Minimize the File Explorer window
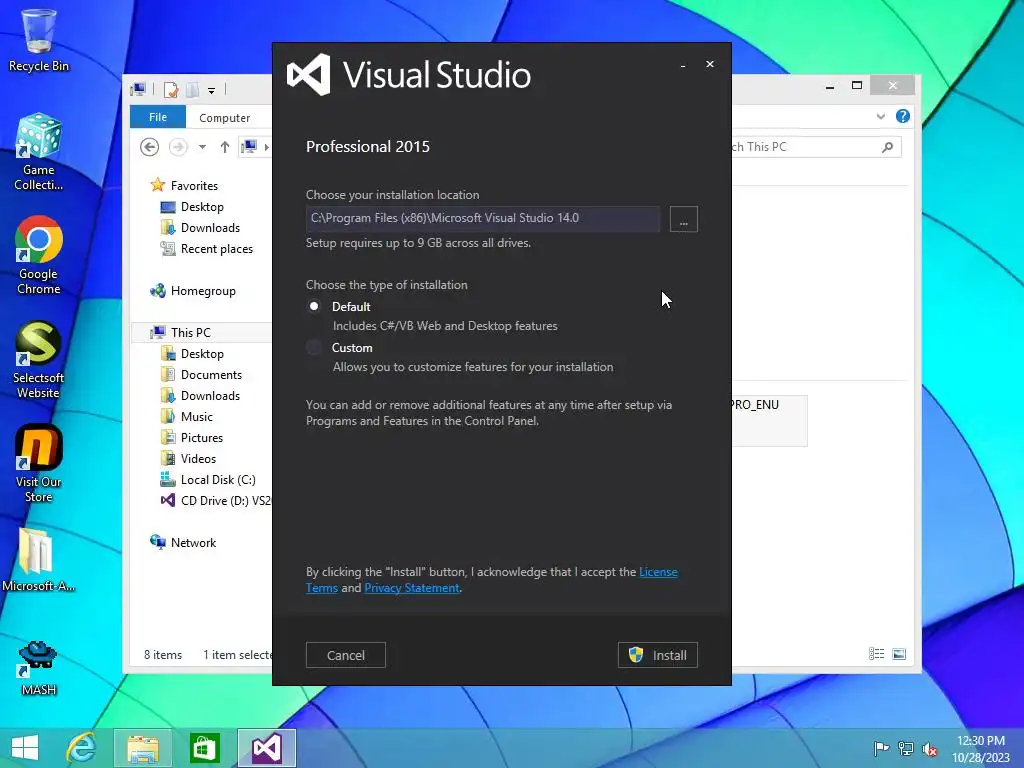Image resolution: width=1024 pixels, height=768 pixels. (x=830, y=86)
